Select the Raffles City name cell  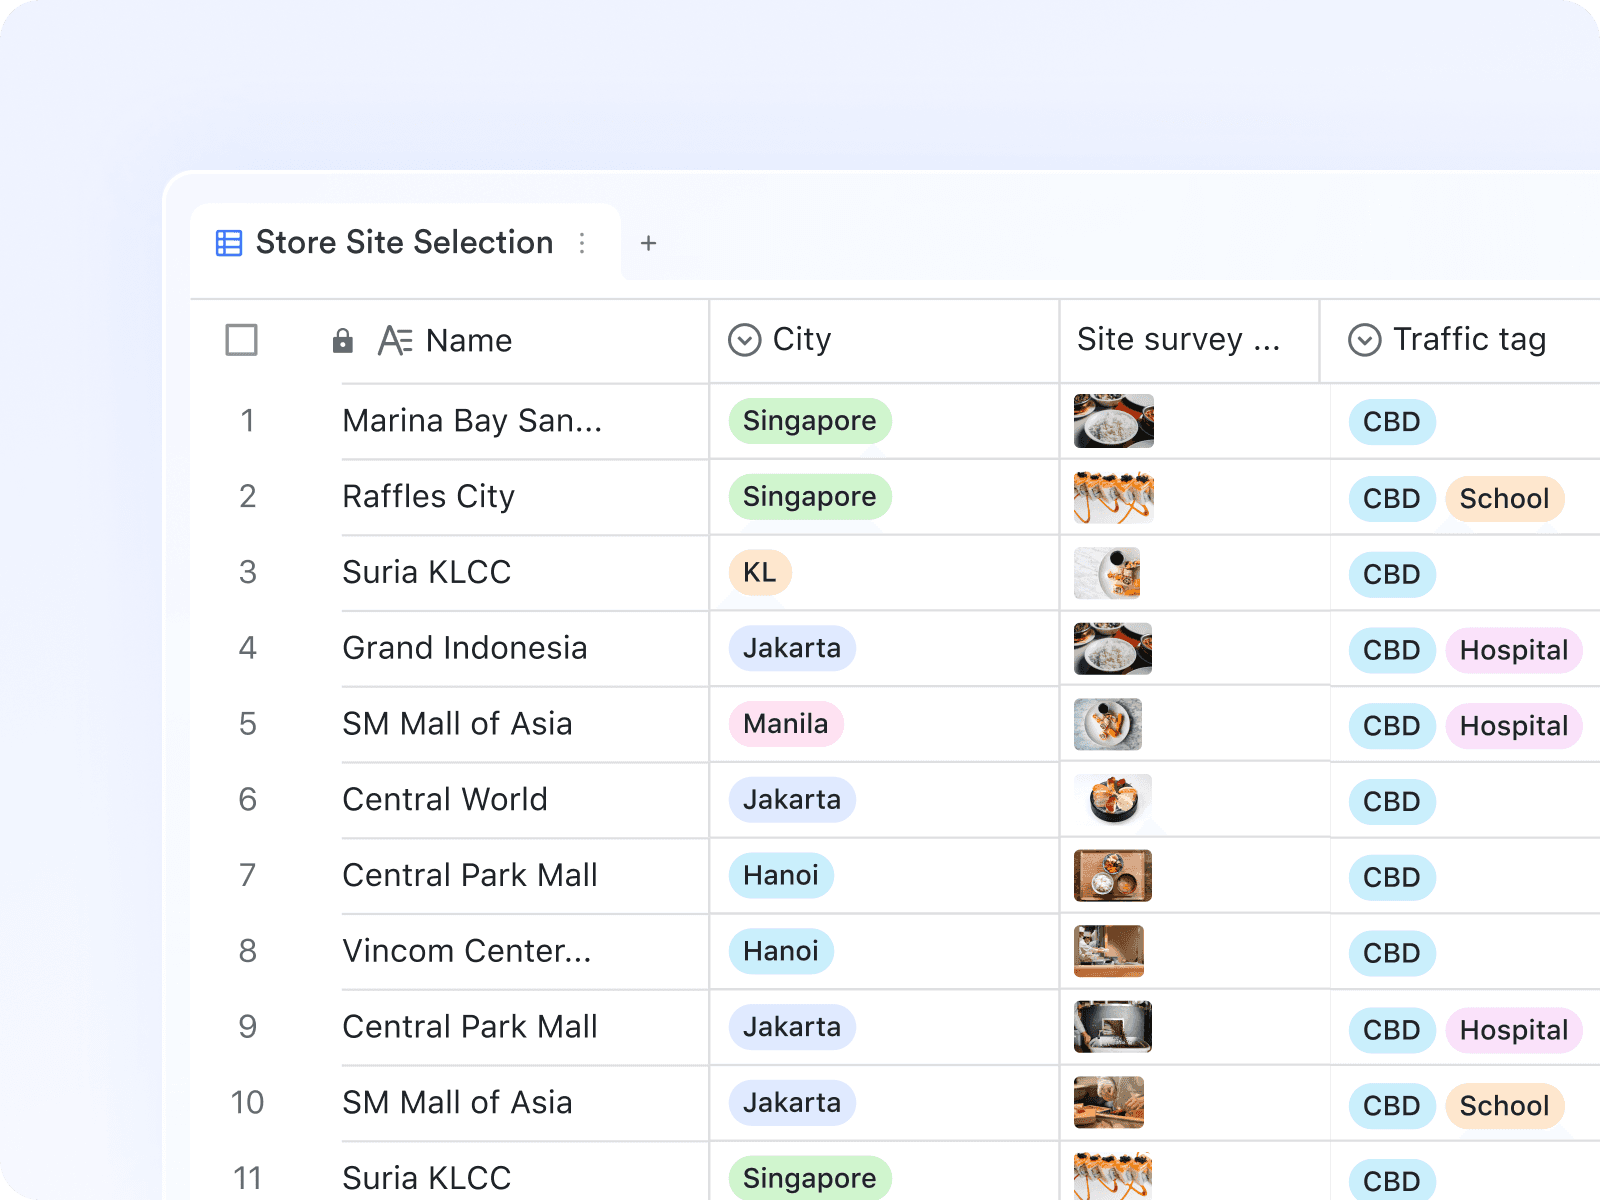pyautogui.click(x=524, y=497)
